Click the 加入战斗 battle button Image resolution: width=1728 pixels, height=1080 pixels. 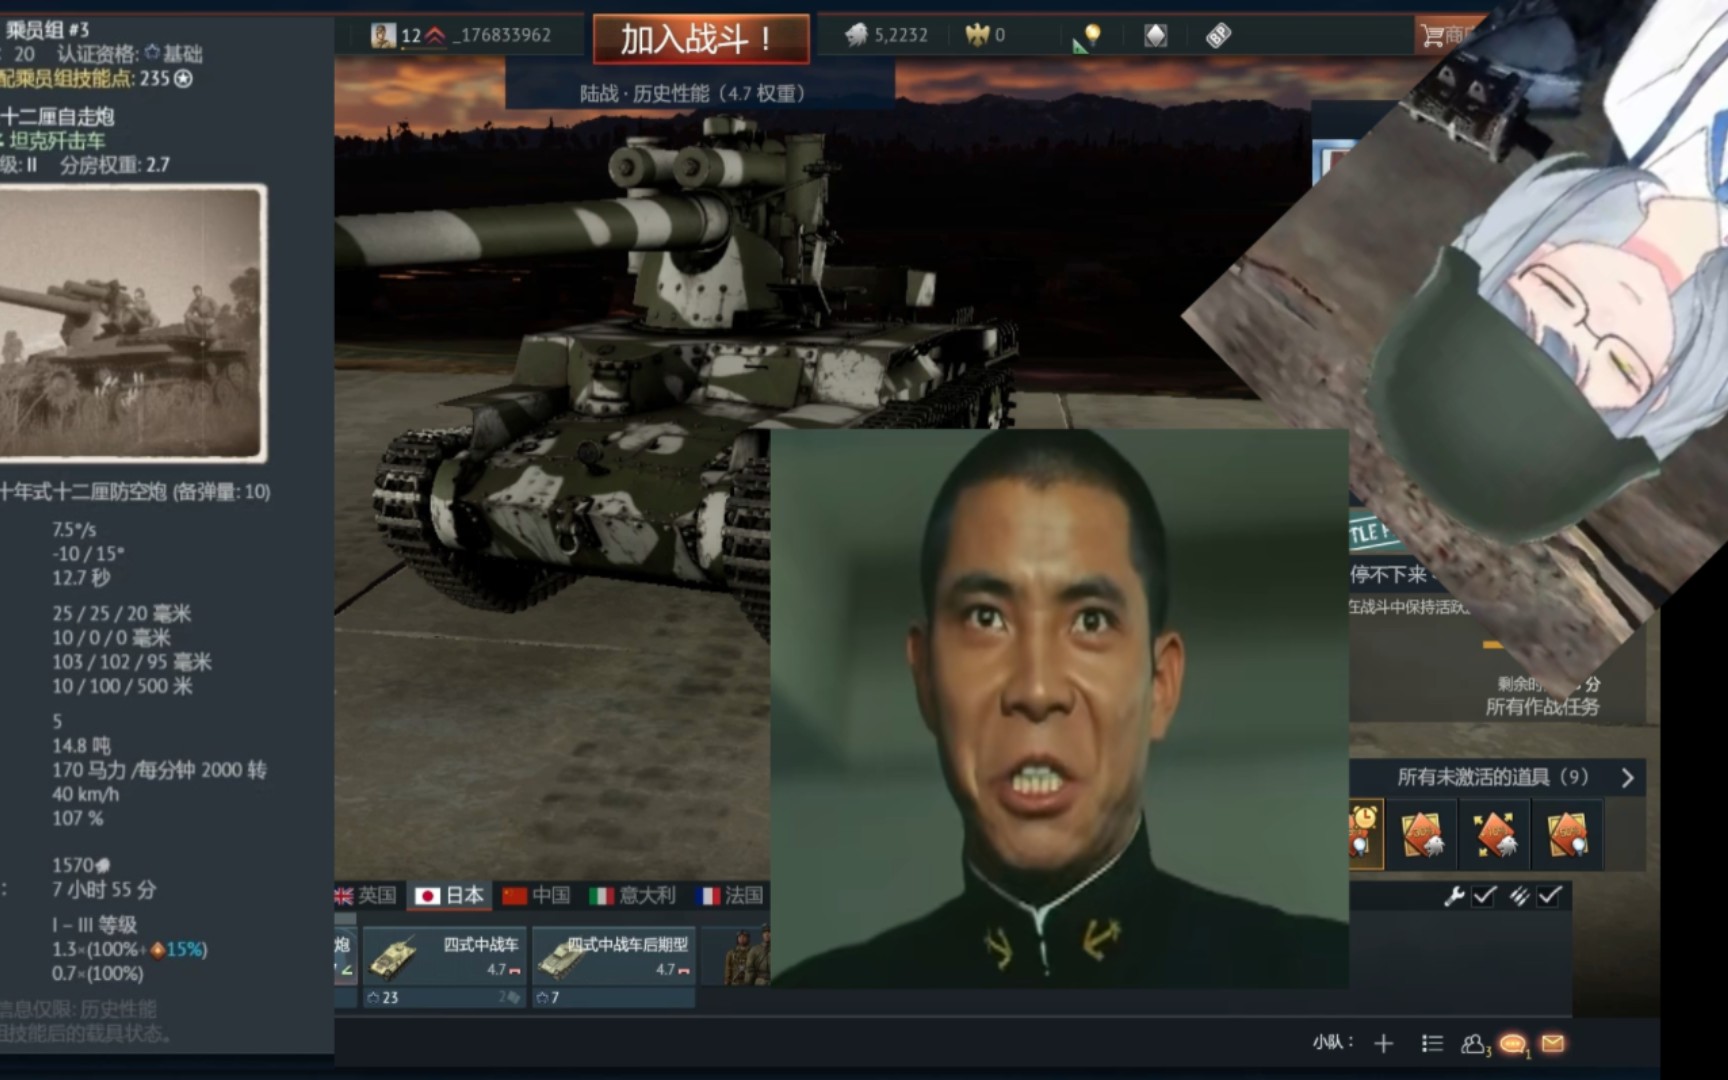(x=701, y=39)
